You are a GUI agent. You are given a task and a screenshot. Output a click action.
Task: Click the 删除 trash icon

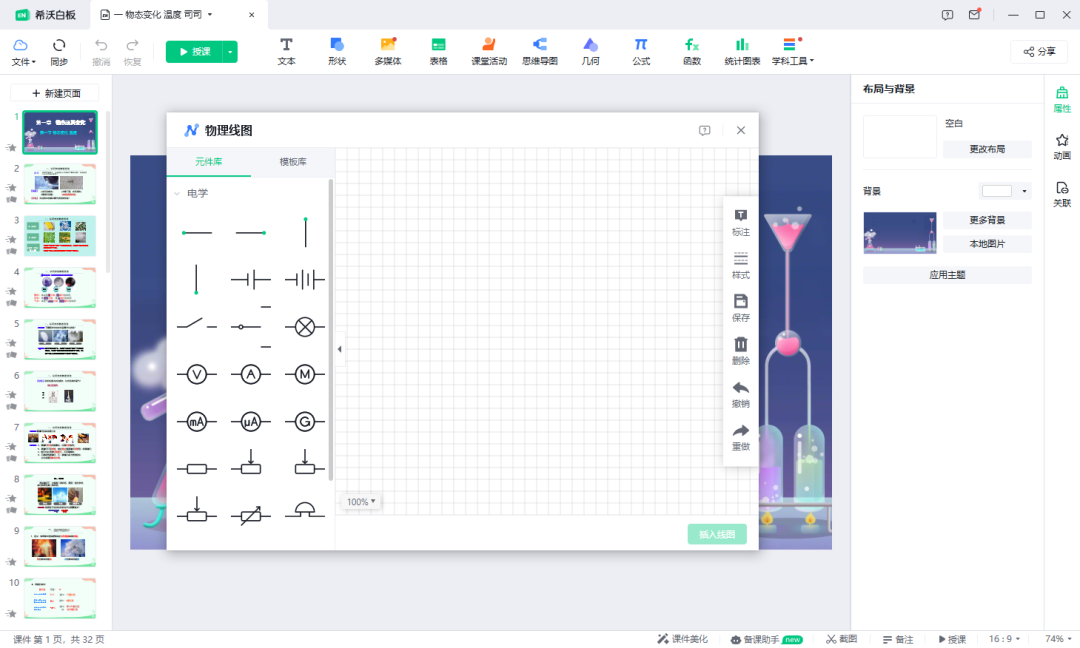tap(740, 351)
